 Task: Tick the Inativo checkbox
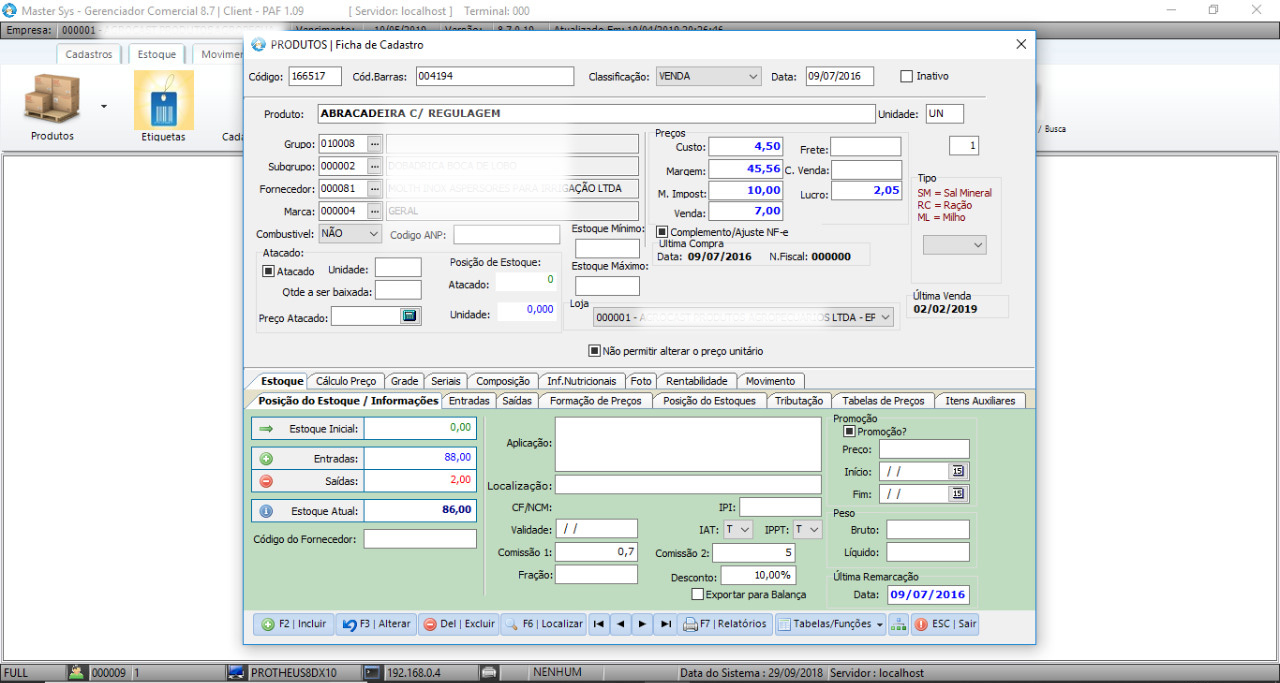pyautogui.click(x=907, y=76)
